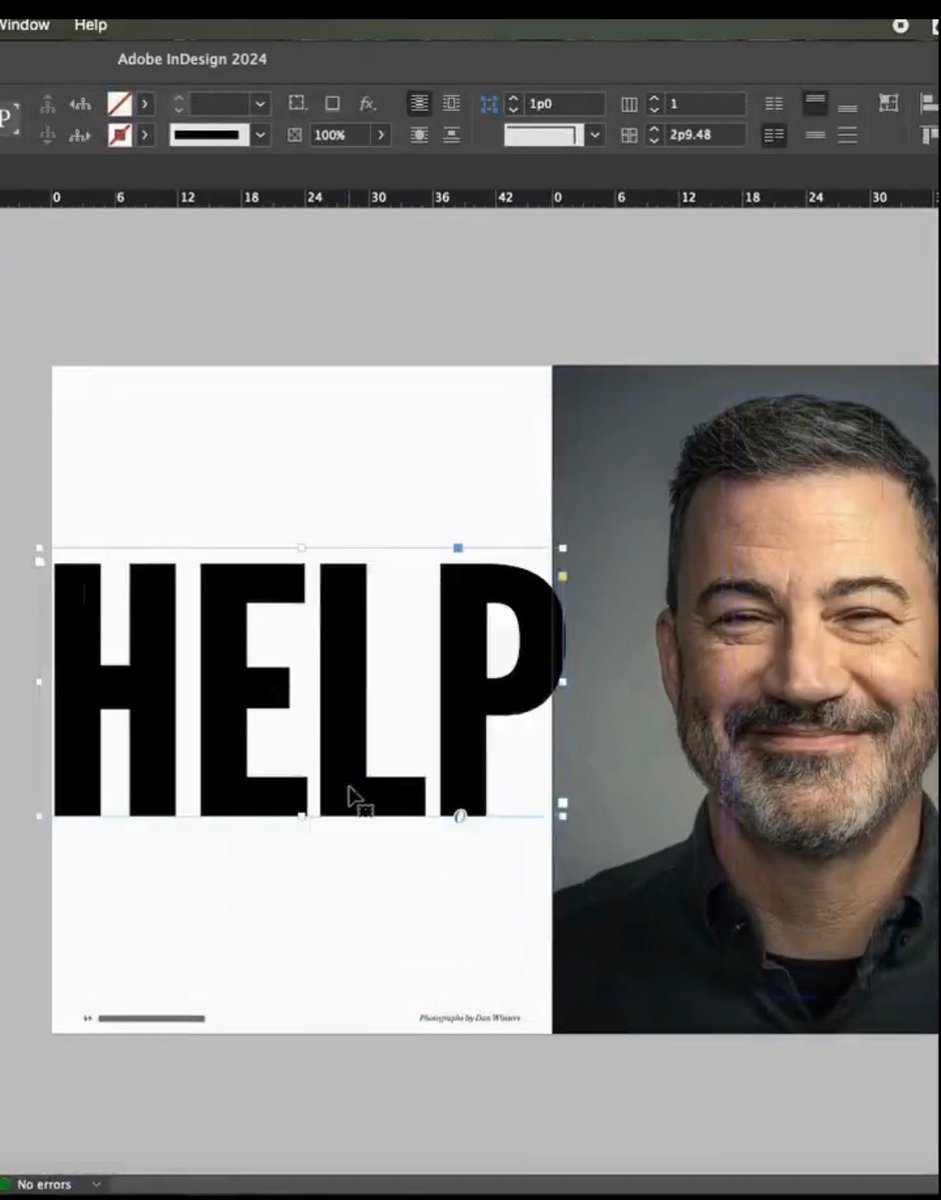Click the Photographs by Dan Winters credit
Viewport: 941px width, 1200px height.
[470, 1018]
